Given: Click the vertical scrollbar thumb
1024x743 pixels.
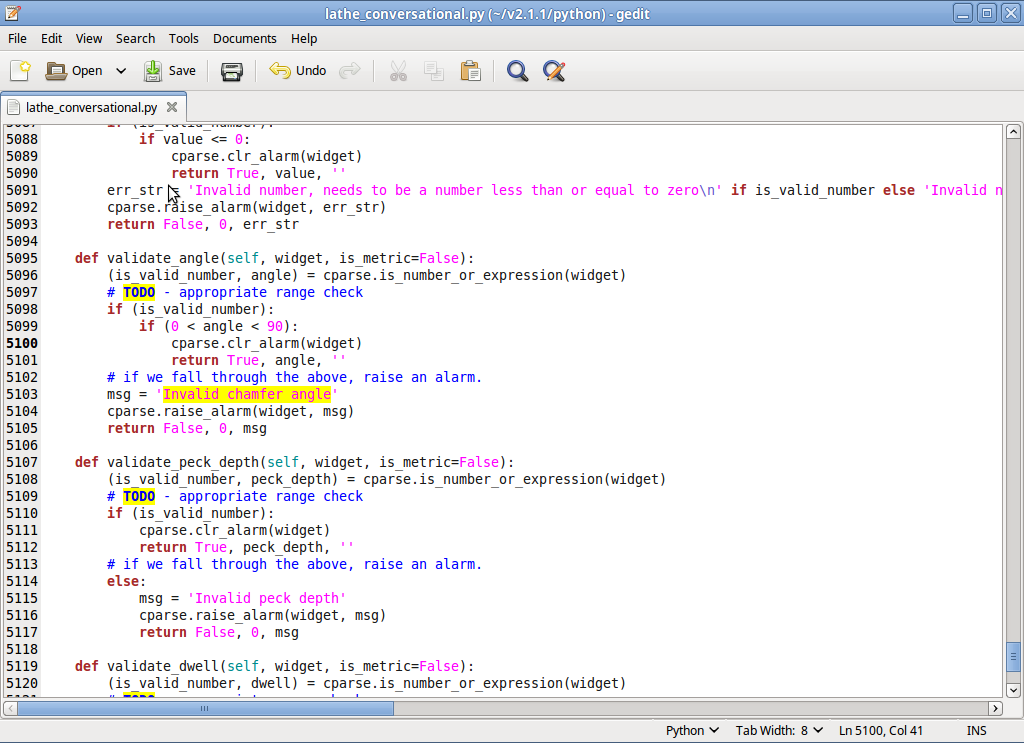Looking at the screenshot, I should coord(1013,657).
